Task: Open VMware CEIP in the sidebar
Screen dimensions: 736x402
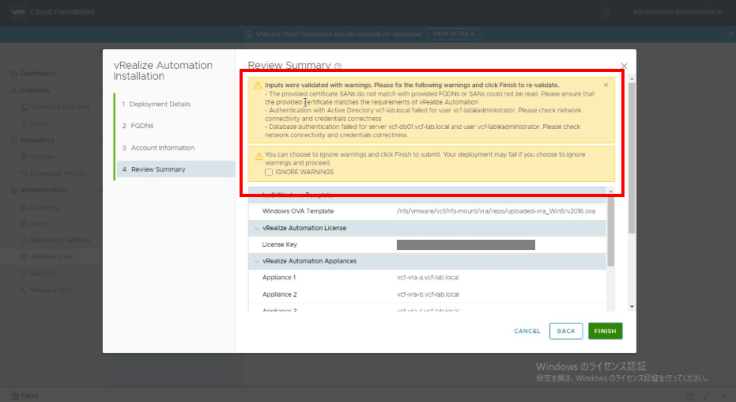Action: pos(51,290)
